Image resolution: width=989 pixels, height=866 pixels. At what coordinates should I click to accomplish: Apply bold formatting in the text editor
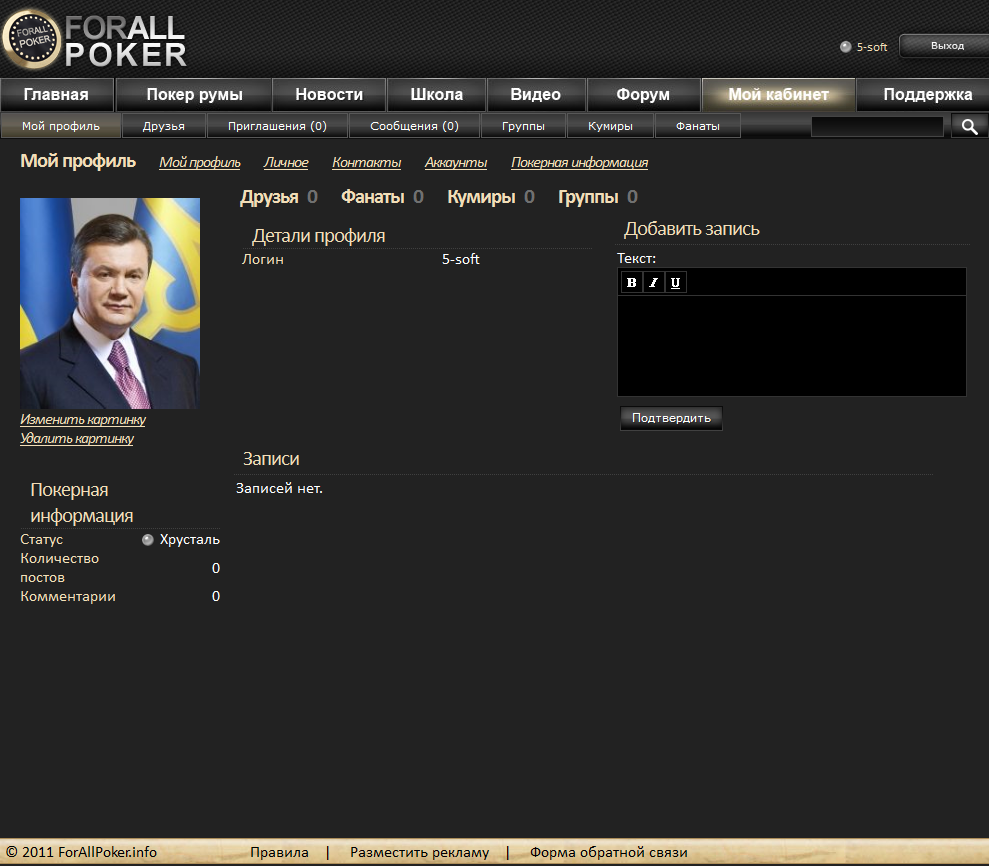pyautogui.click(x=631, y=283)
